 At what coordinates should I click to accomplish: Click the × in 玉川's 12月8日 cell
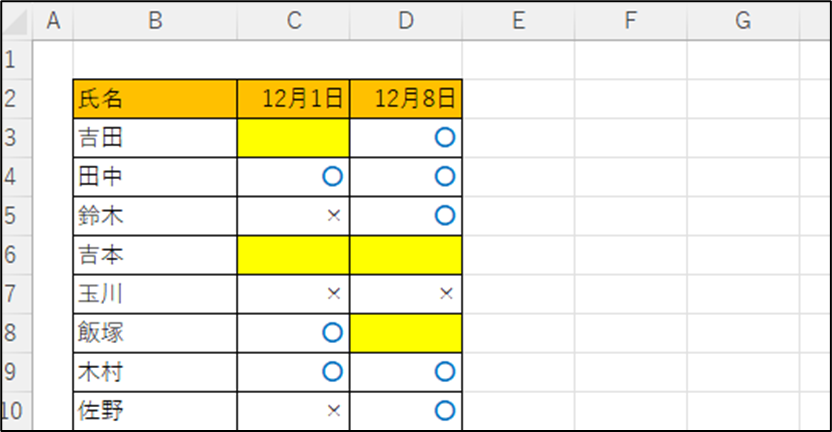click(x=446, y=293)
